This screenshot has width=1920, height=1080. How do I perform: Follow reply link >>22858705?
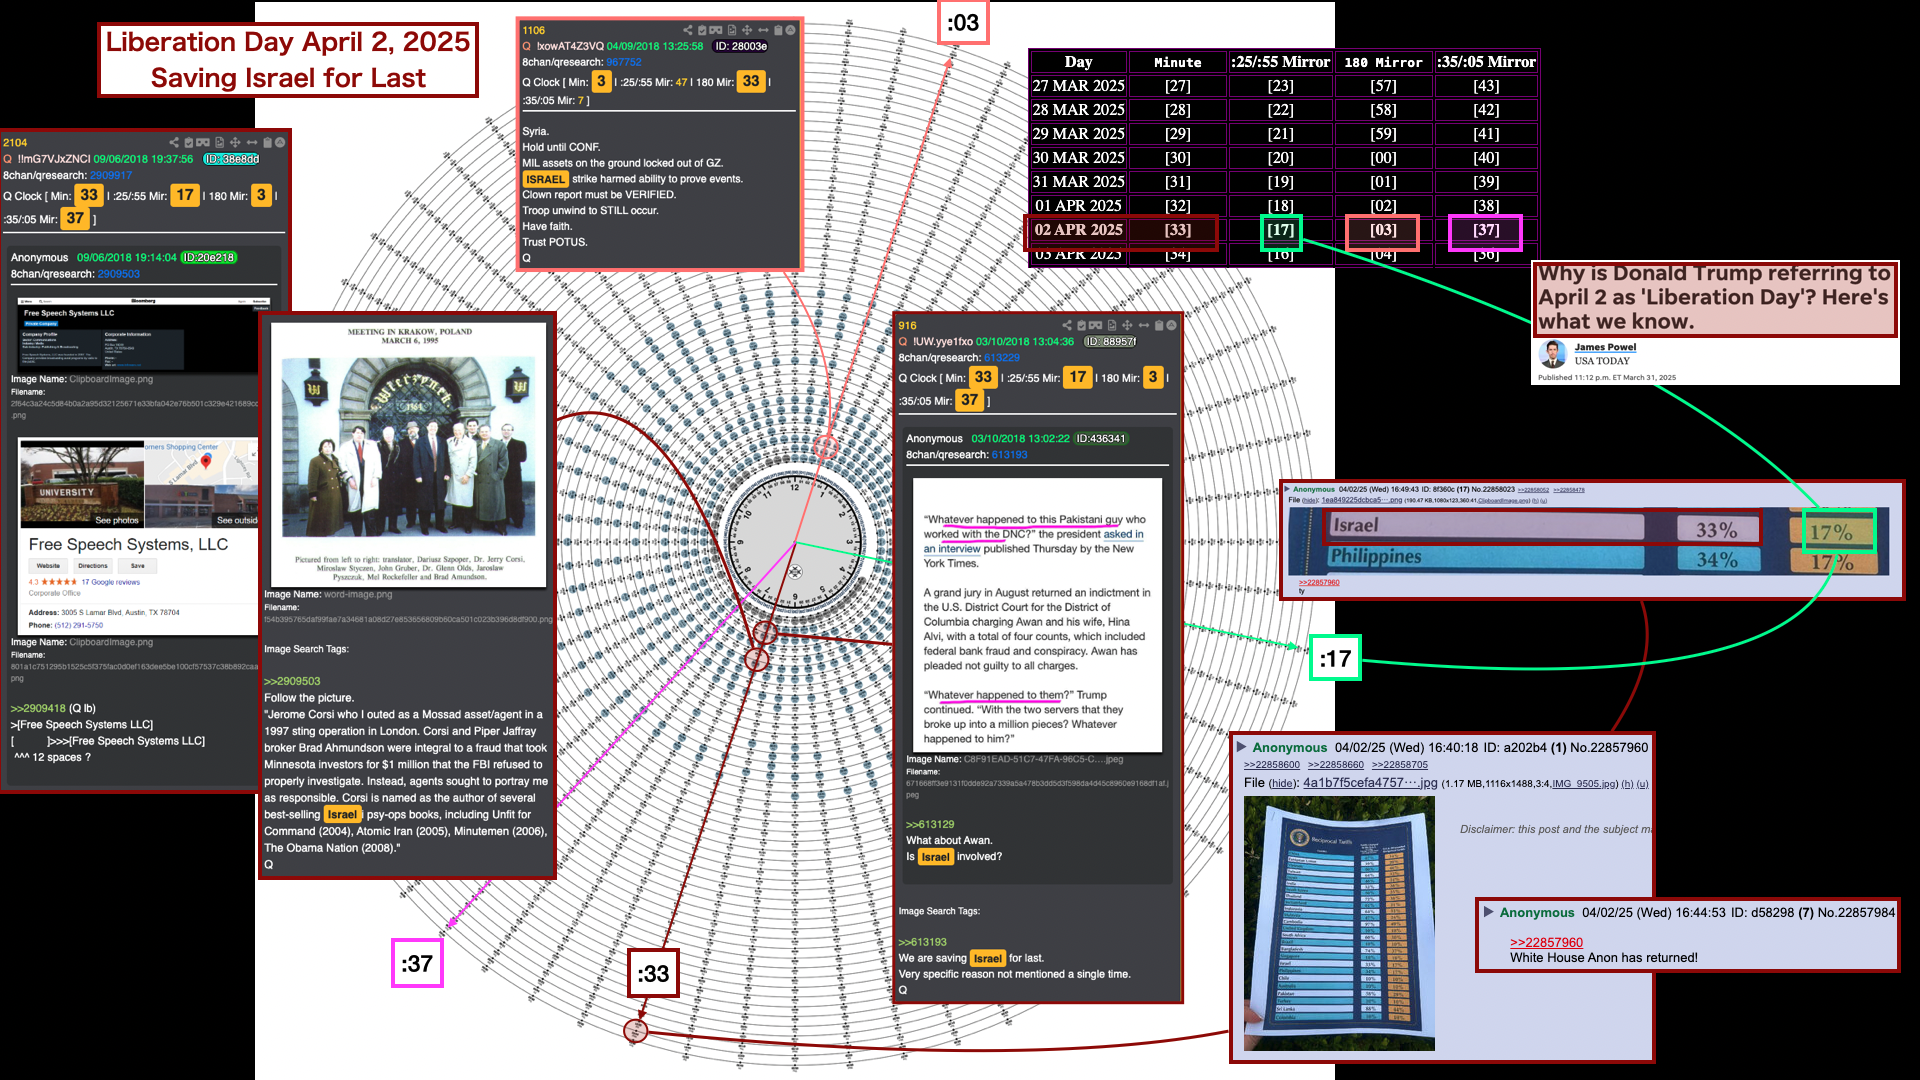[x=1400, y=765]
